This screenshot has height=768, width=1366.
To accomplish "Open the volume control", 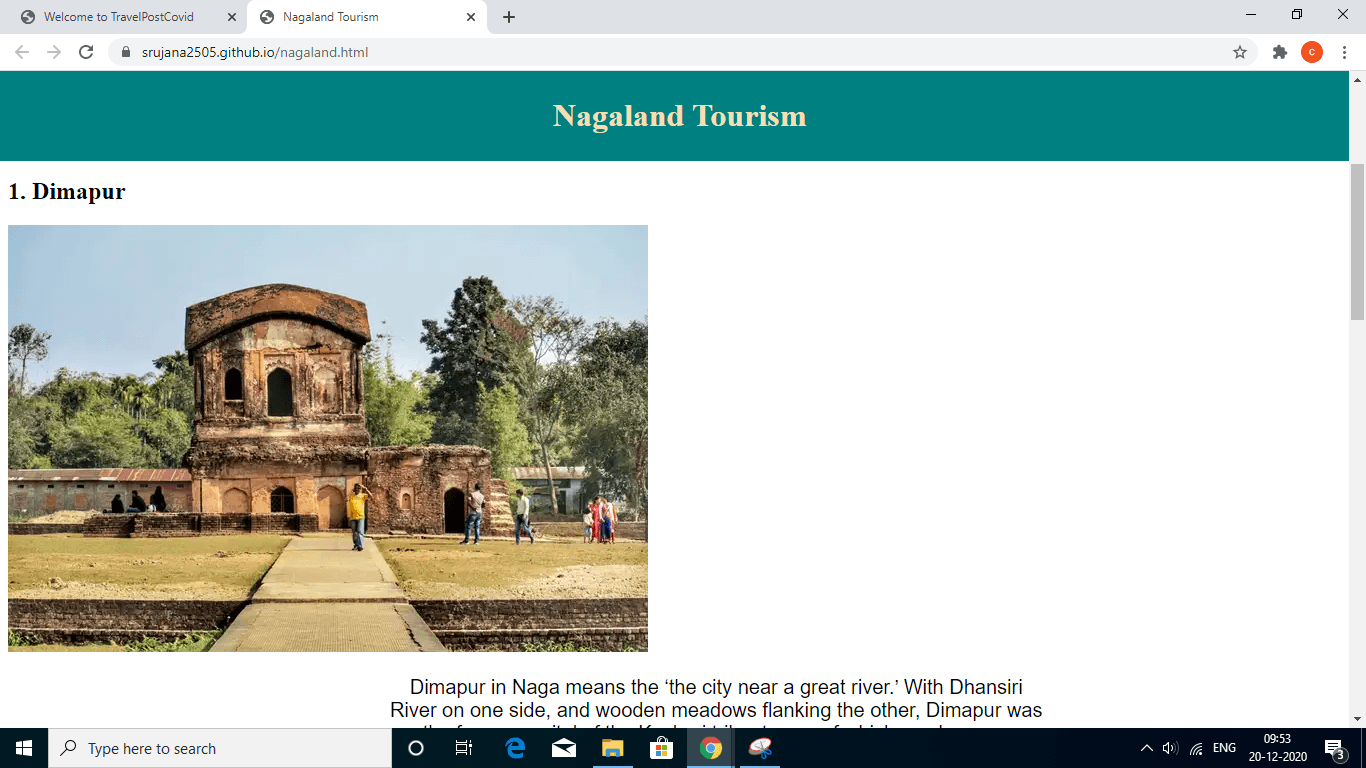I will [x=1170, y=748].
